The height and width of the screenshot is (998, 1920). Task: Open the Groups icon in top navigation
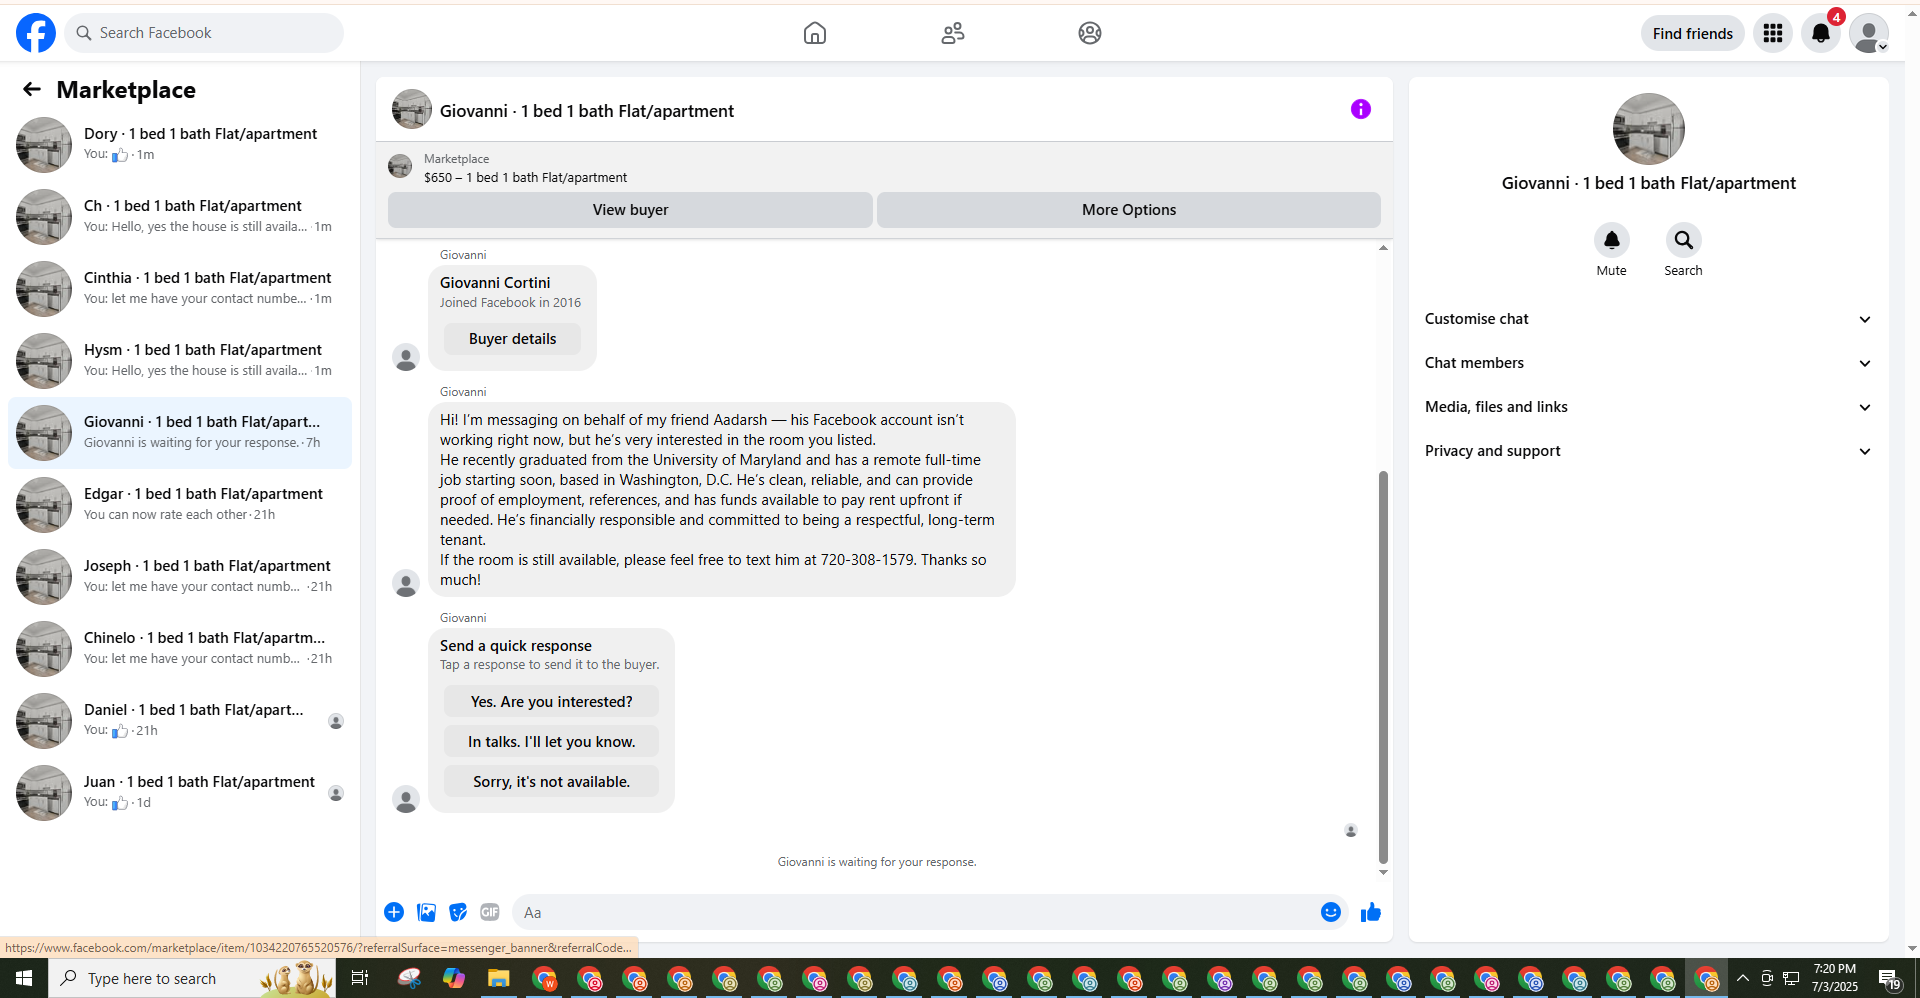tap(1090, 33)
